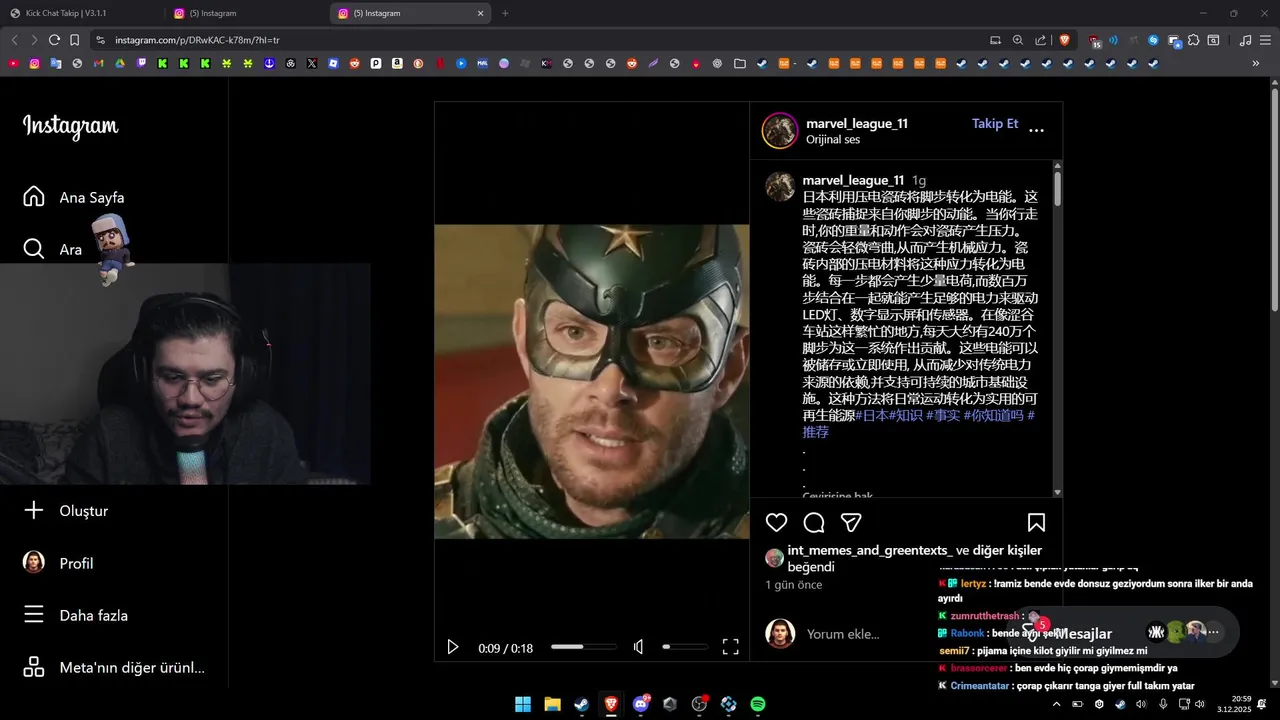Seek on the video progress bar

point(583,647)
